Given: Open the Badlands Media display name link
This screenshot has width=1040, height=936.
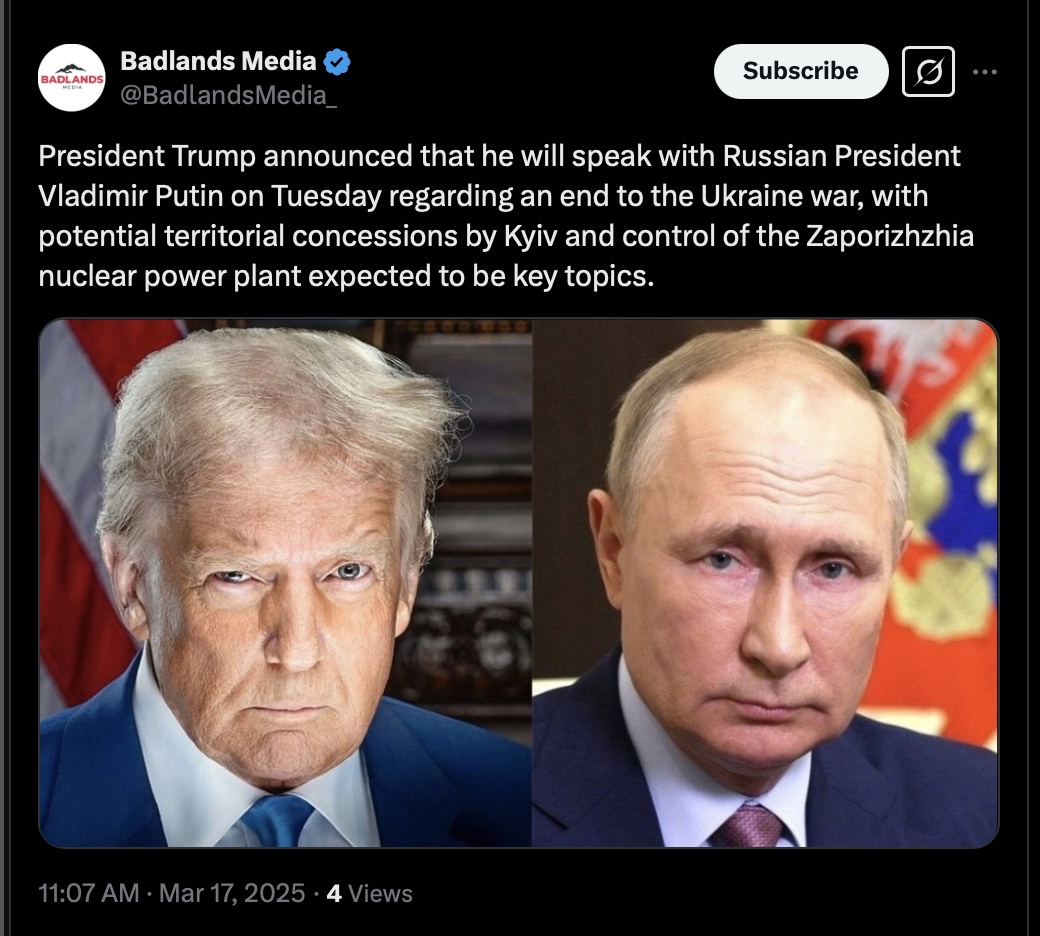Looking at the screenshot, I should pyautogui.click(x=218, y=61).
